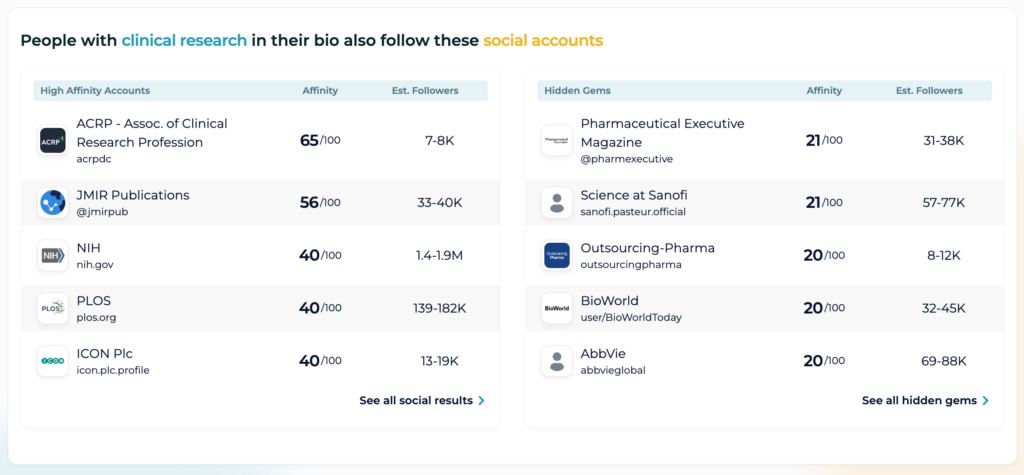Click the PLOS logo icon

click(x=53, y=308)
